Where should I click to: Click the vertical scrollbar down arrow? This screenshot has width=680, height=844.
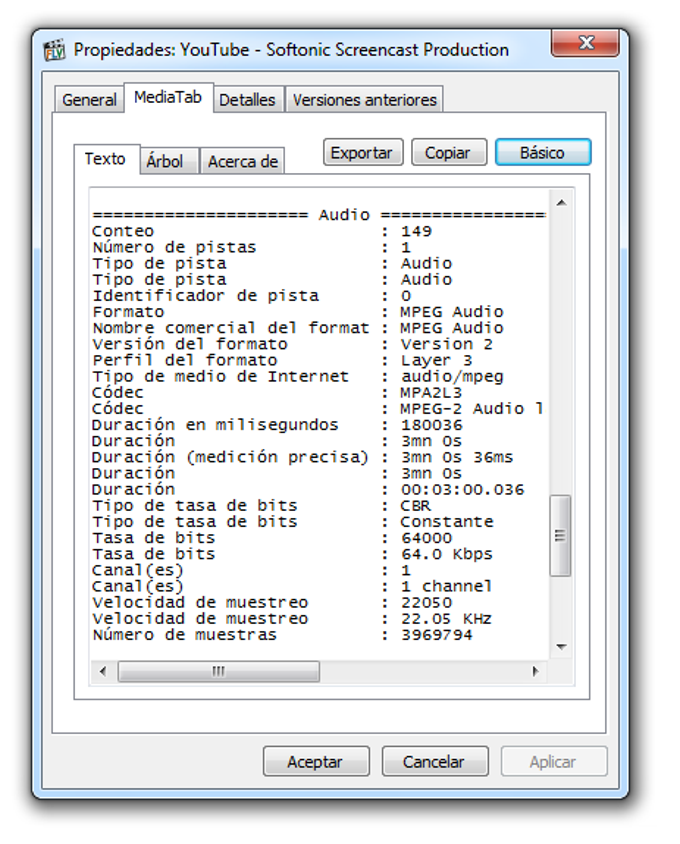pos(561,647)
